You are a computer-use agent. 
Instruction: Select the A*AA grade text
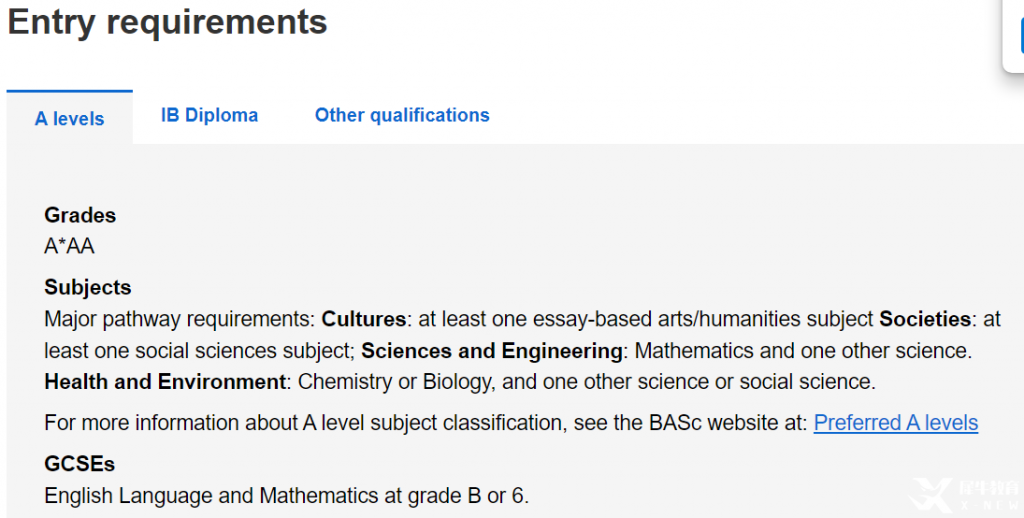click(69, 246)
